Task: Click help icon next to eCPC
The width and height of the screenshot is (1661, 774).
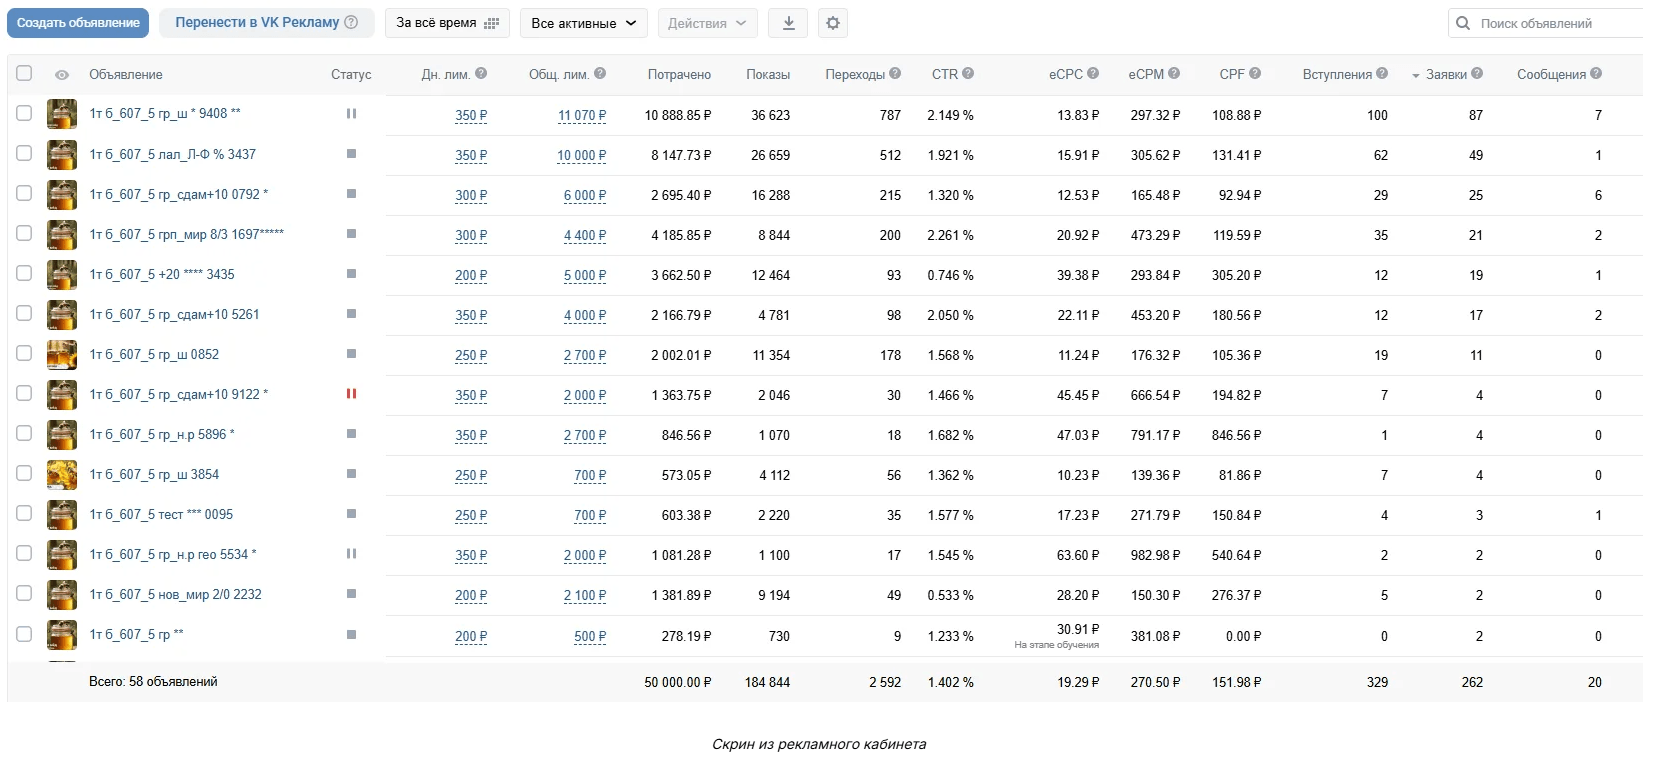Action: tap(1093, 73)
